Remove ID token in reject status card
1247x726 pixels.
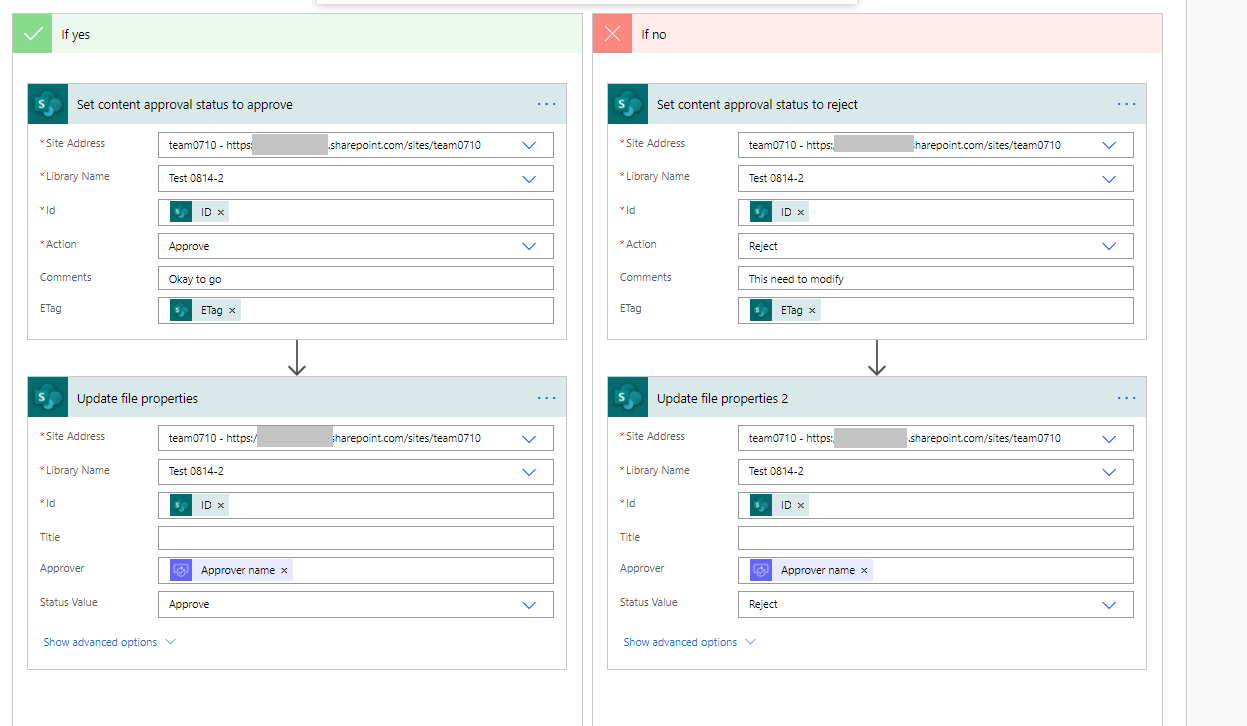pos(801,213)
